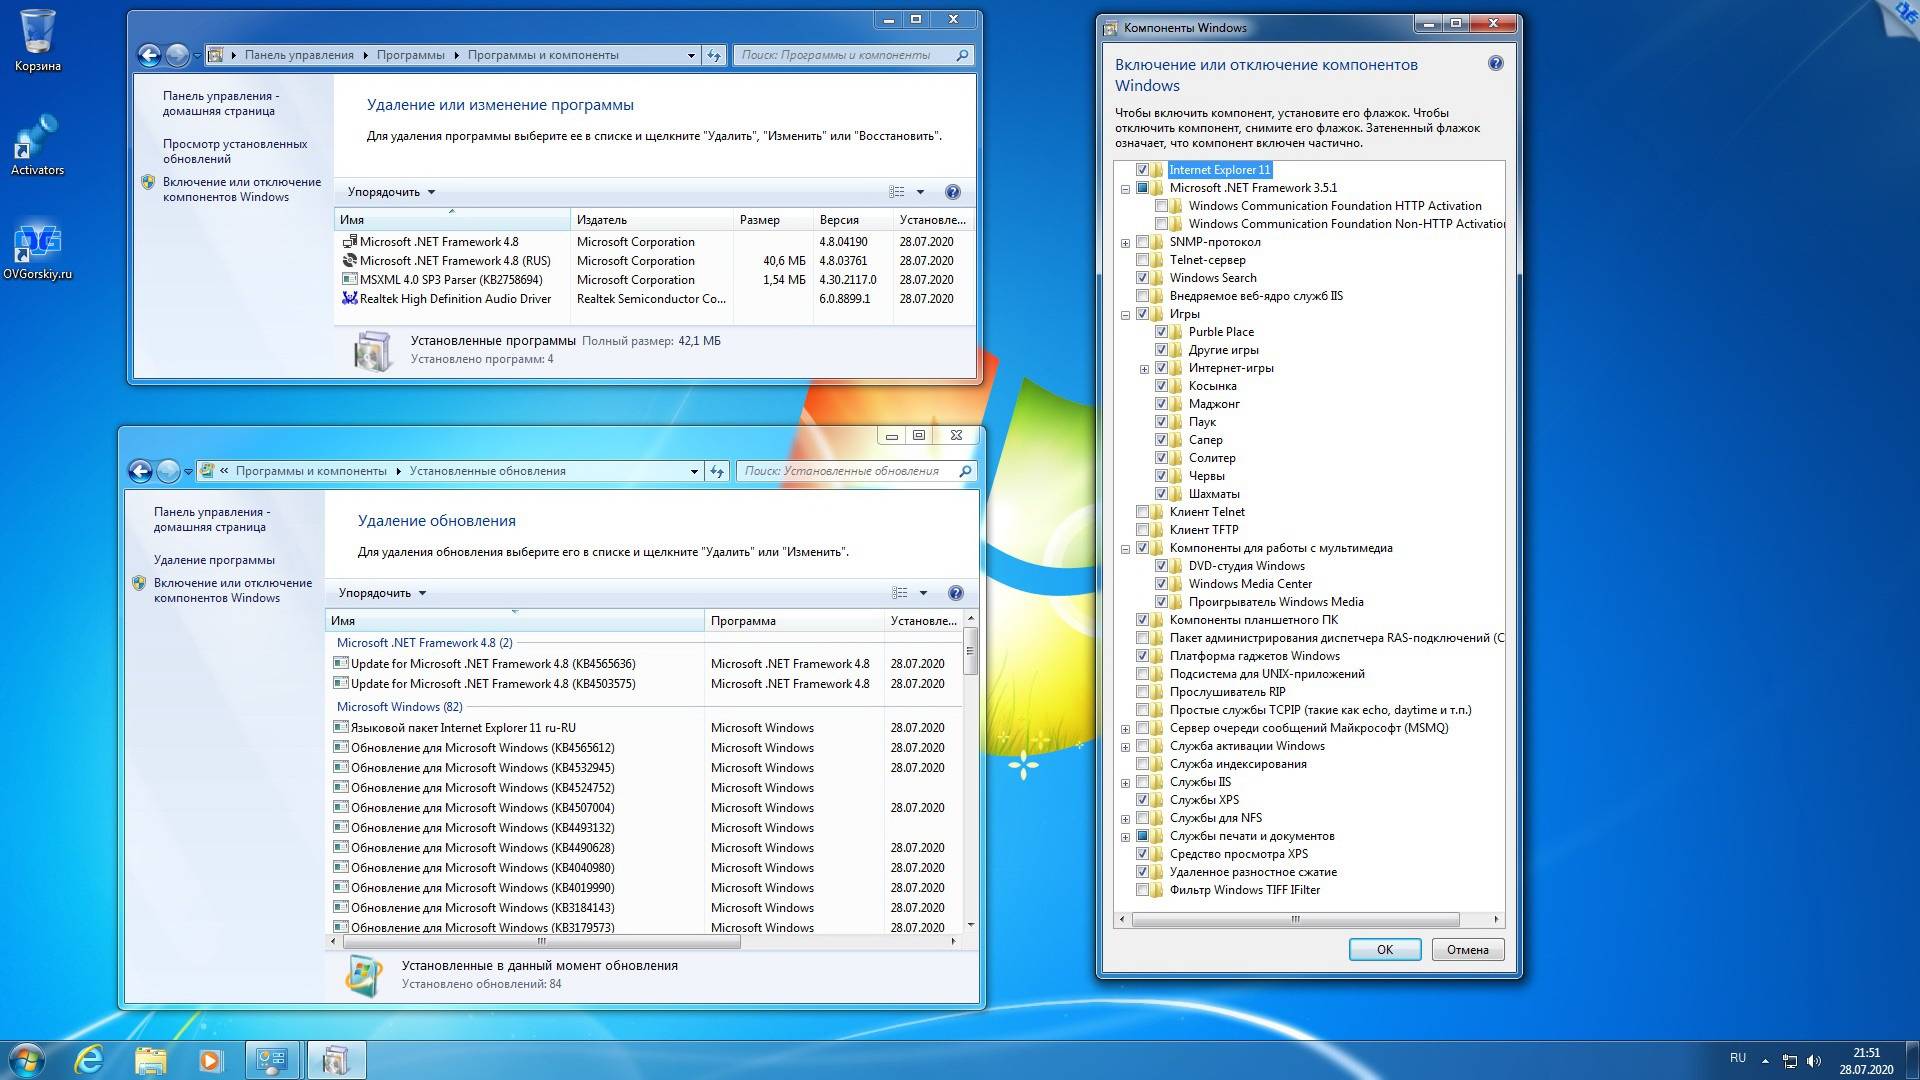Switch to the Windows Components taskbar button
Image resolution: width=1920 pixels, height=1080 pixels.
click(336, 1060)
